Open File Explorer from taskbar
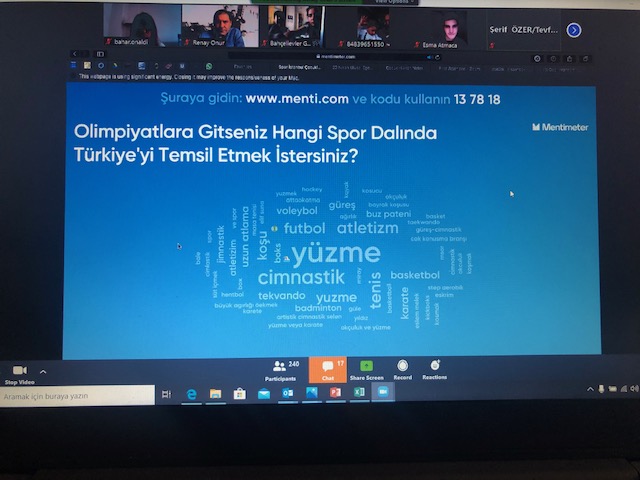Viewport: 640px width, 480px height. click(x=215, y=393)
